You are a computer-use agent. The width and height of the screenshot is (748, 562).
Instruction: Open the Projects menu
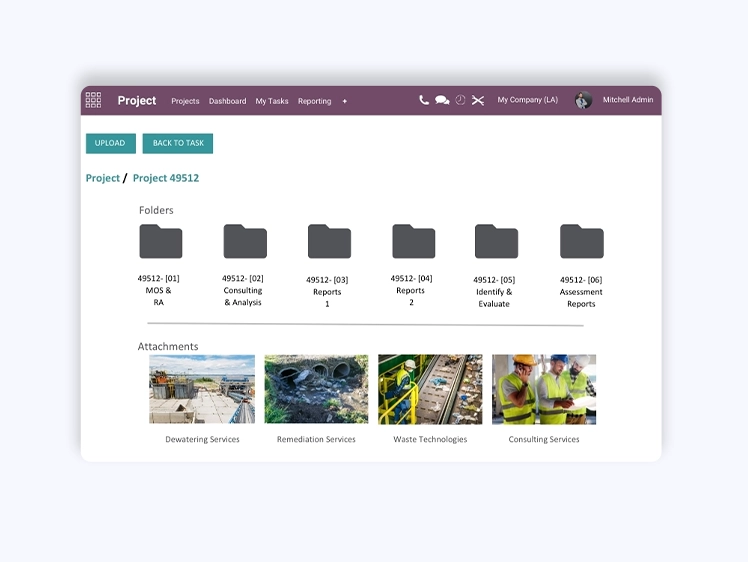point(185,101)
